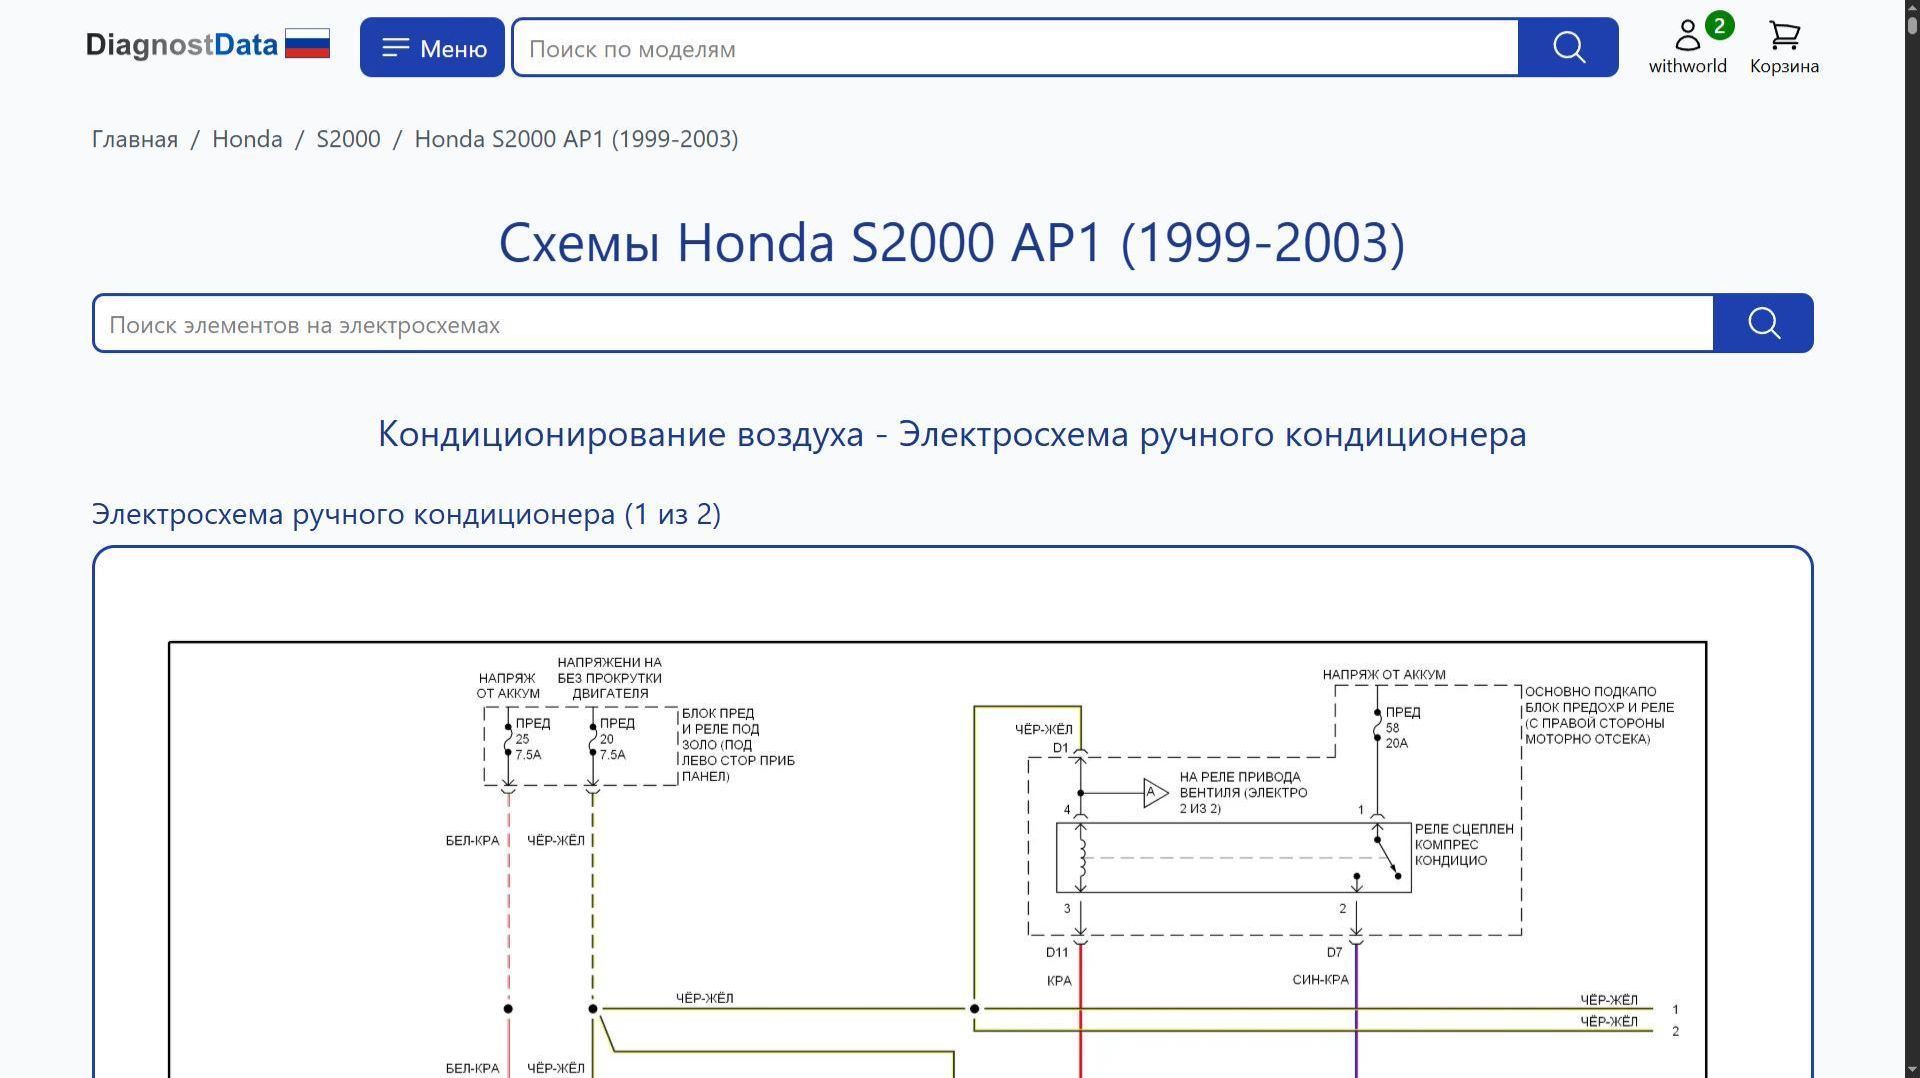The image size is (1920, 1078).
Task: Open the S2000 breadcrumb link
Action: pyautogui.click(x=348, y=139)
